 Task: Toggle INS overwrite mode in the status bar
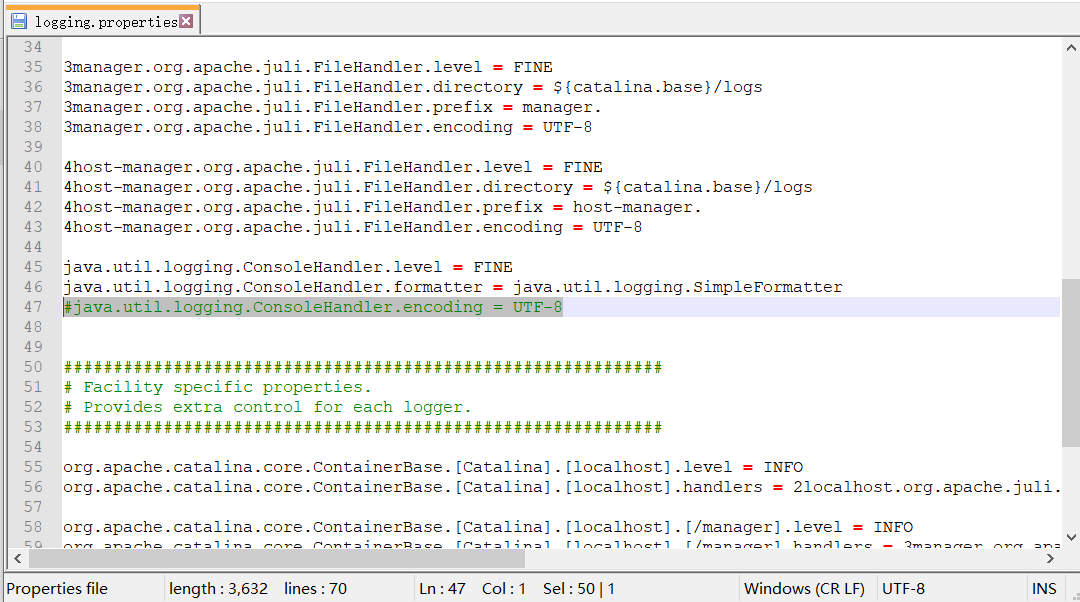(x=1044, y=588)
